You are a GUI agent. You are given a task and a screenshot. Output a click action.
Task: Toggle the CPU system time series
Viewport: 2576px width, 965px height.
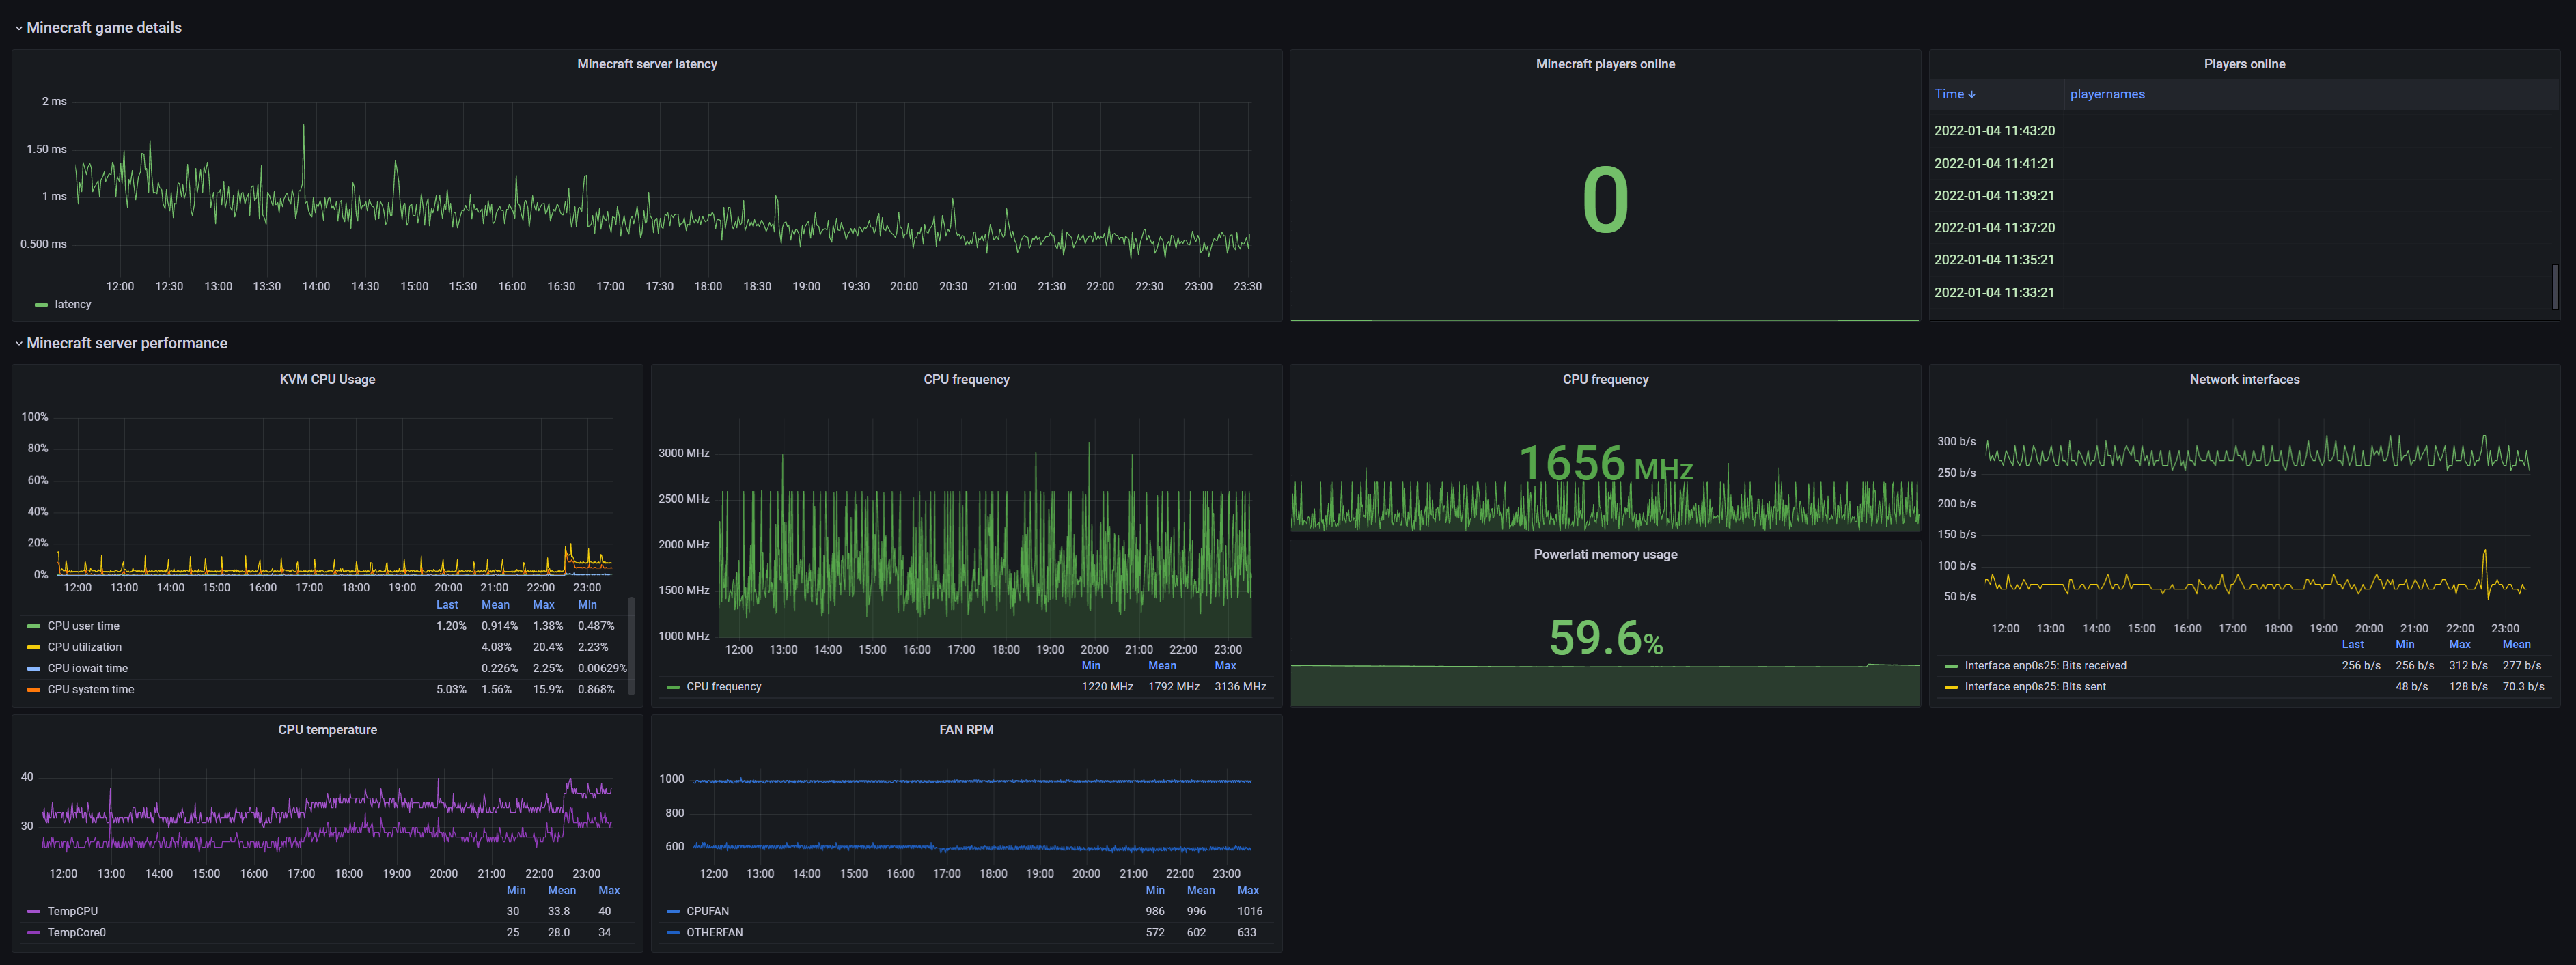[x=90, y=689]
